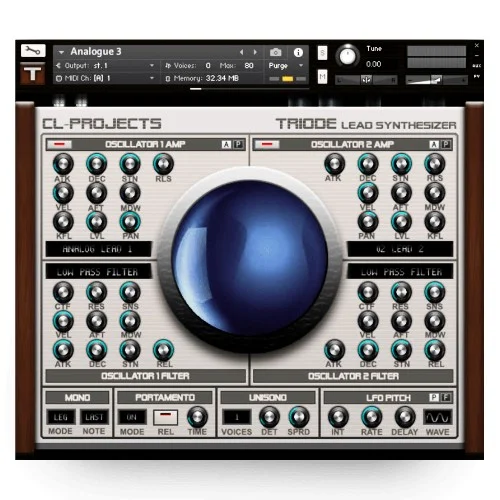
Task: Click Oscillator 1 Filter REL knob
Action: click(x=163, y=350)
